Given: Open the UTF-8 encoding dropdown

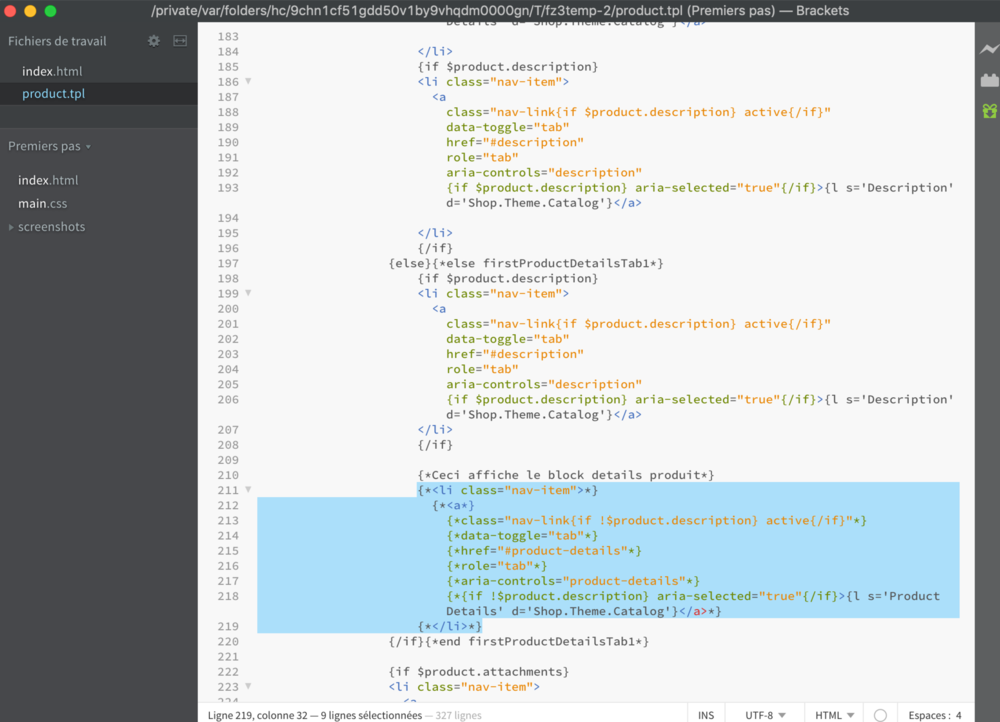Looking at the screenshot, I should pos(765,715).
